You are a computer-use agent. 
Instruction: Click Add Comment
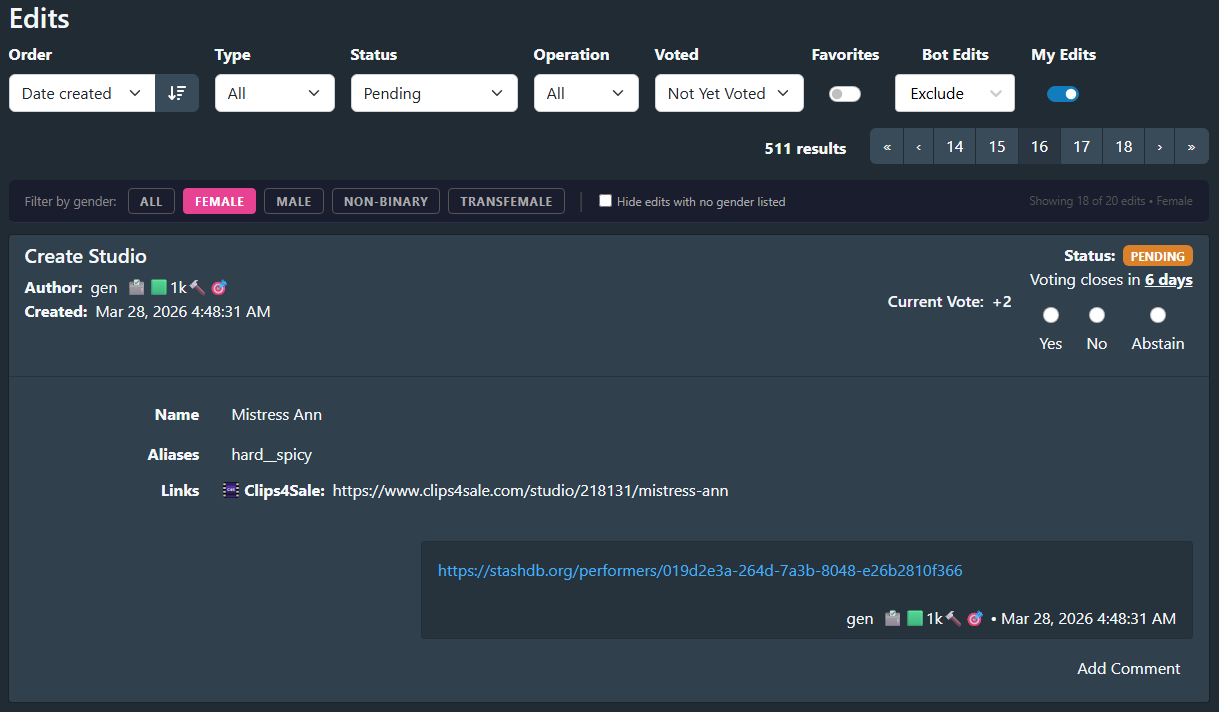[1128, 669]
